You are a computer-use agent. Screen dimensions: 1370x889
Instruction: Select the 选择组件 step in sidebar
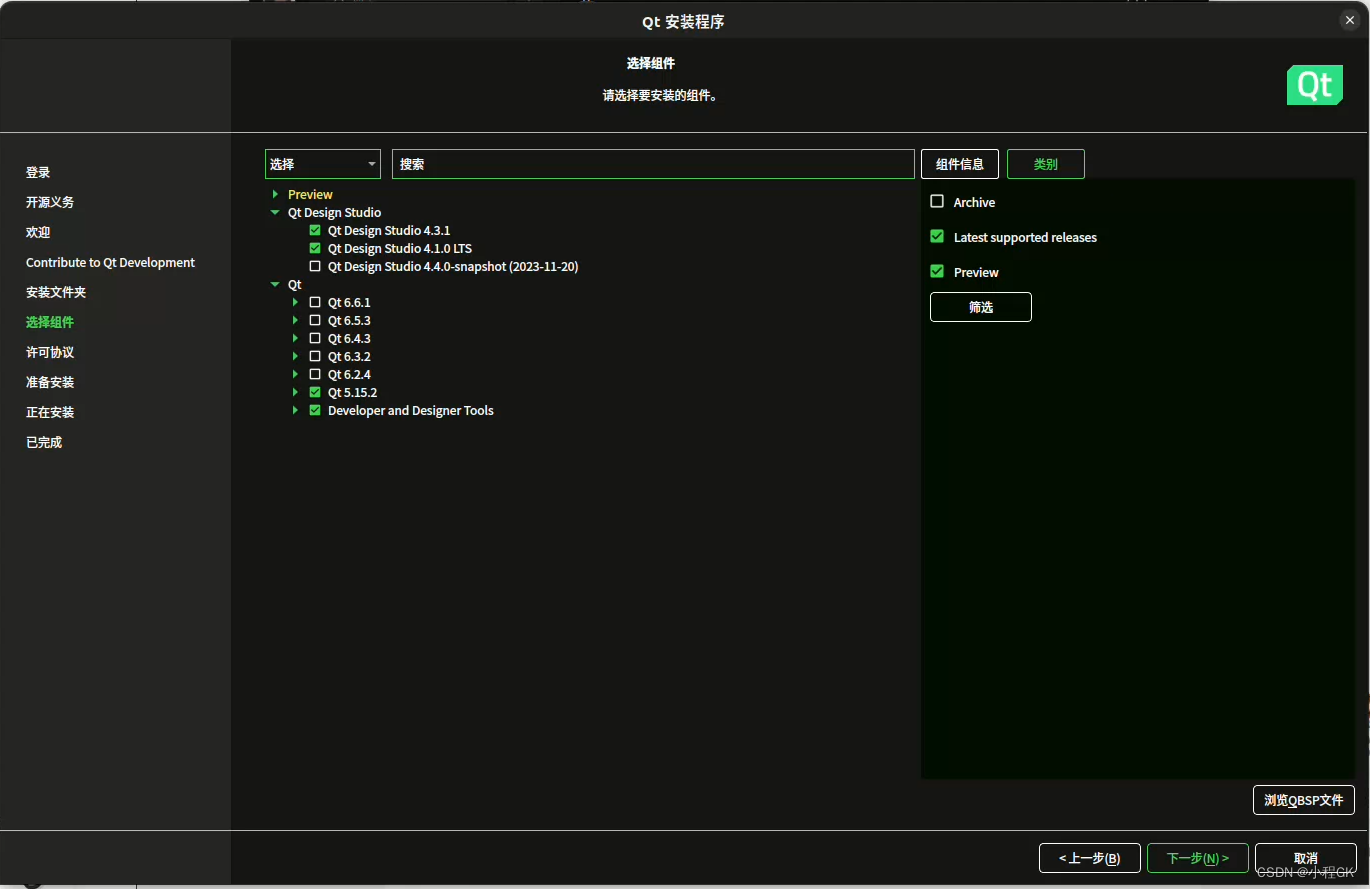coord(50,322)
